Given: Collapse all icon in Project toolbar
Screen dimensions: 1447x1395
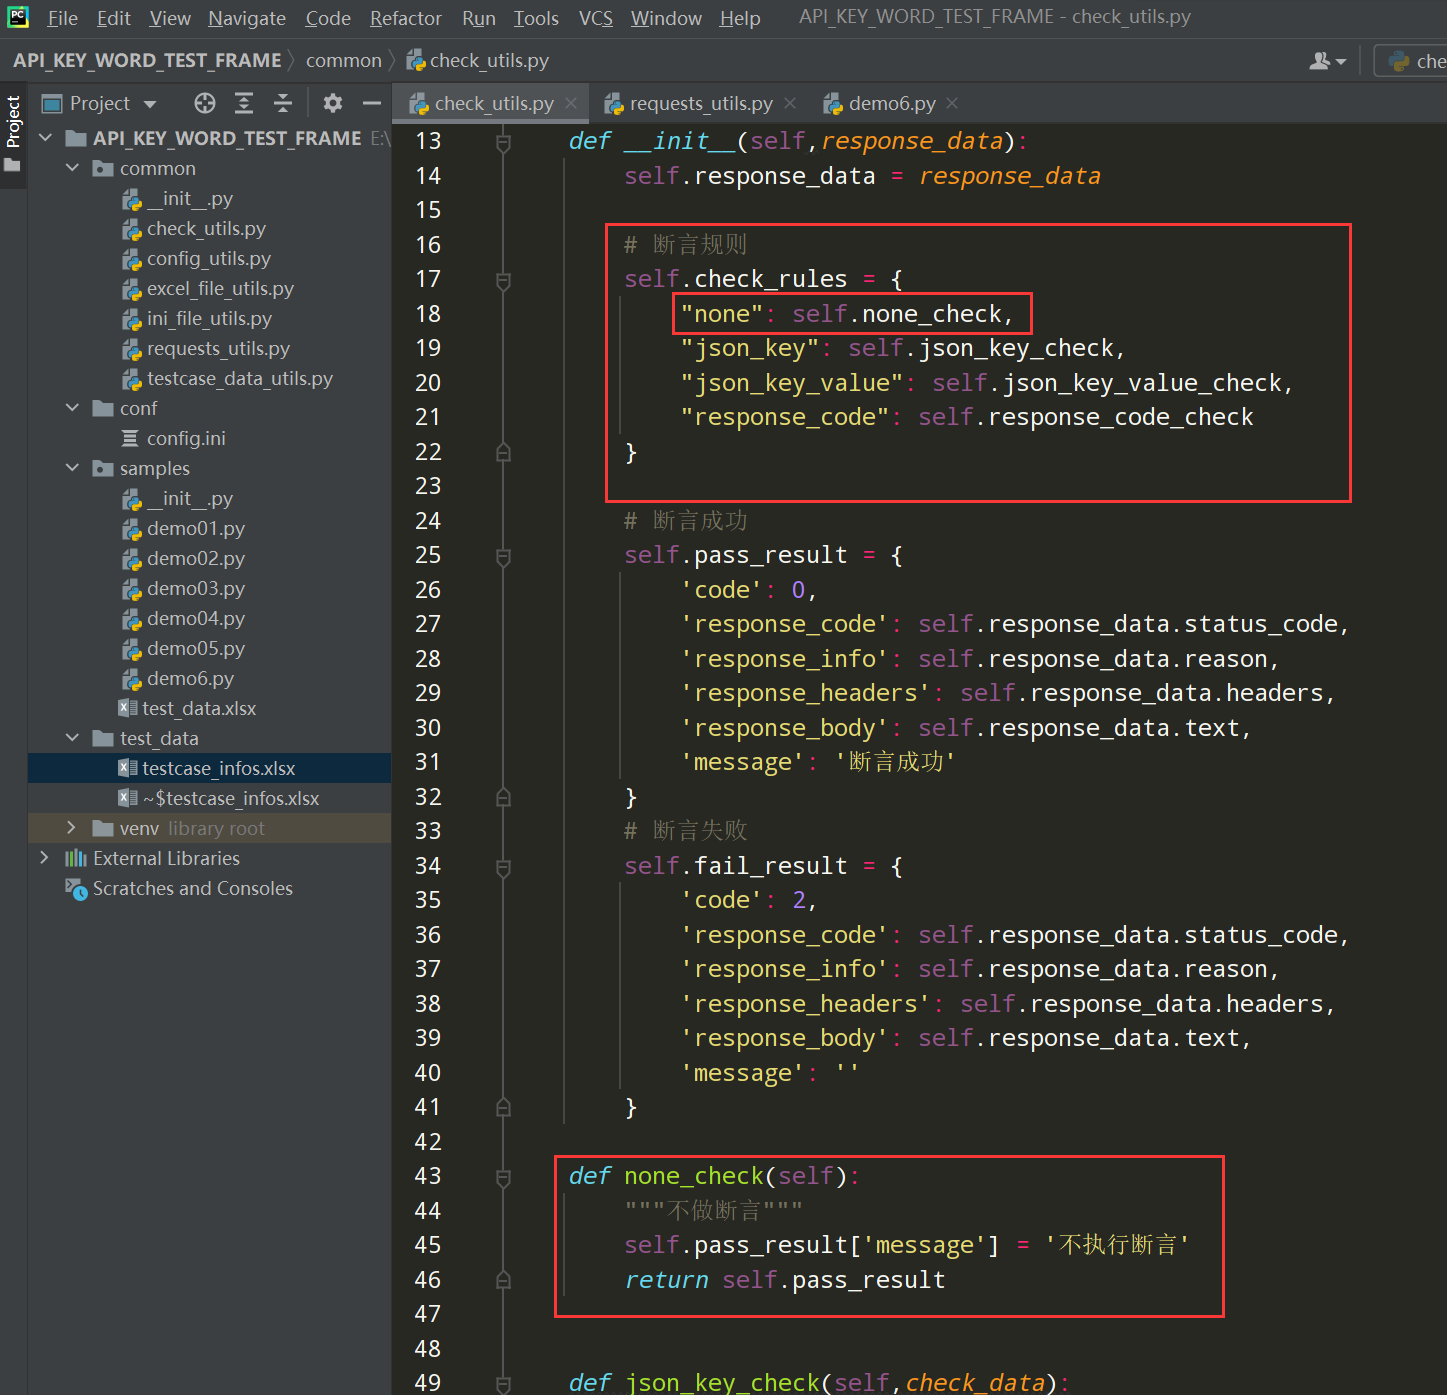Looking at the screenshot, I should point(283,103).
